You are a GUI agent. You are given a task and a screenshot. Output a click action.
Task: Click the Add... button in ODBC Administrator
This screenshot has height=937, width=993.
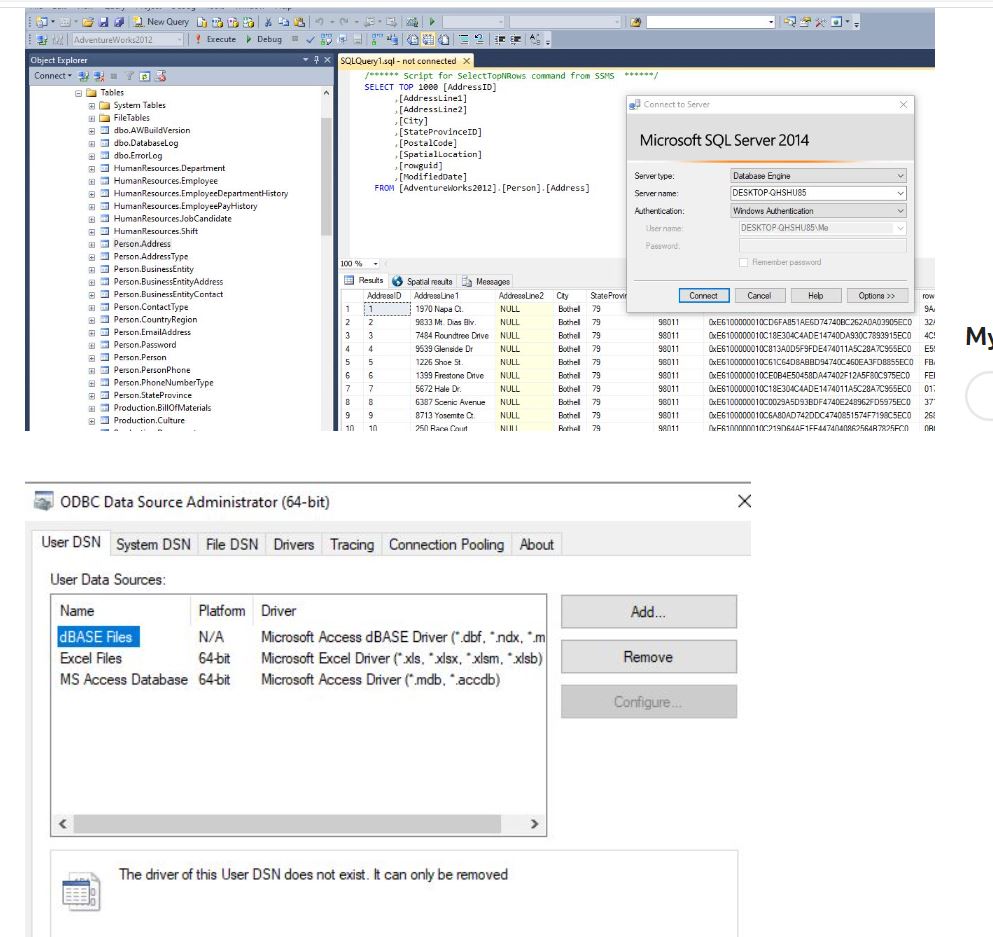[x=648, y=612]
